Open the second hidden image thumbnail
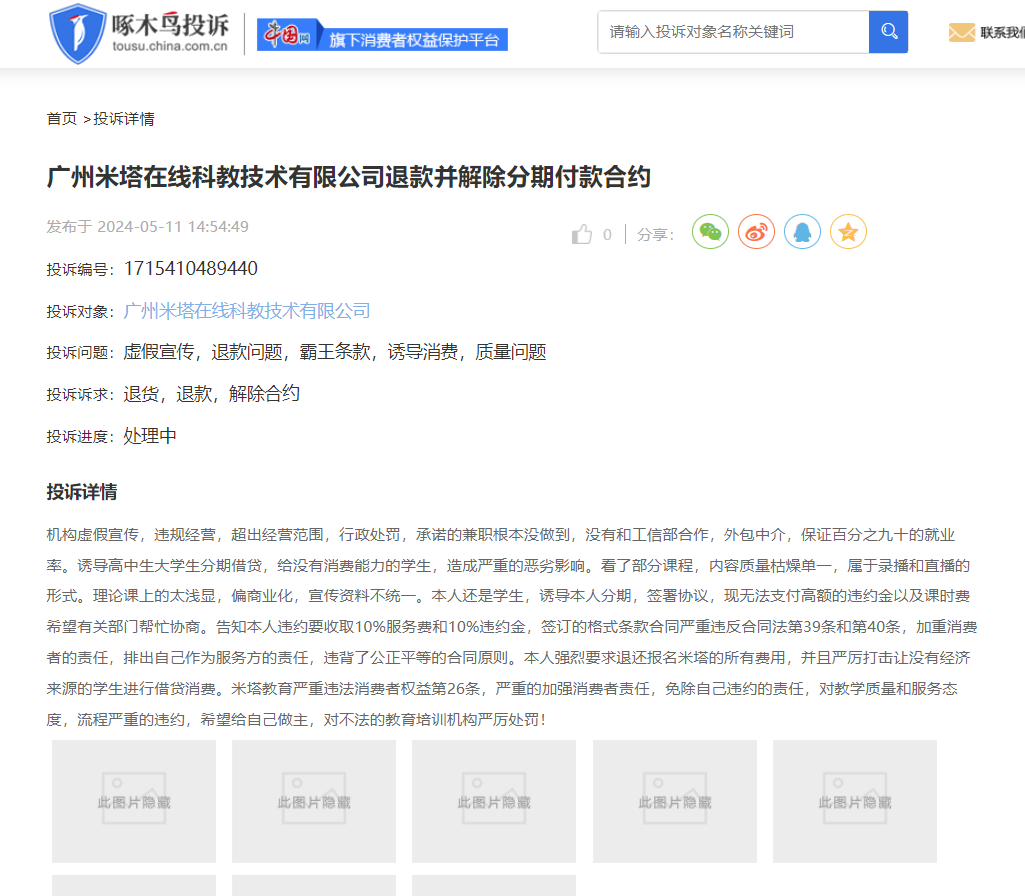Viewport: 1025px width, 896px height. [x=314, y=801]
